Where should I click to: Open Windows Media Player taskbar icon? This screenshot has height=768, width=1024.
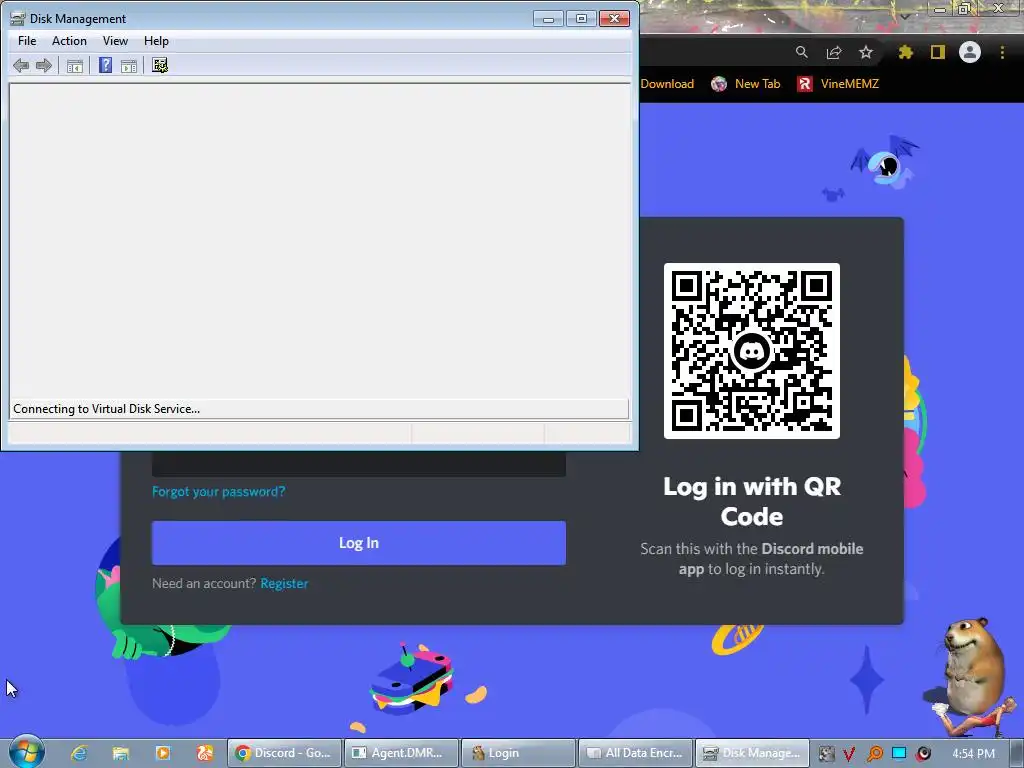[x=163, y=753]
